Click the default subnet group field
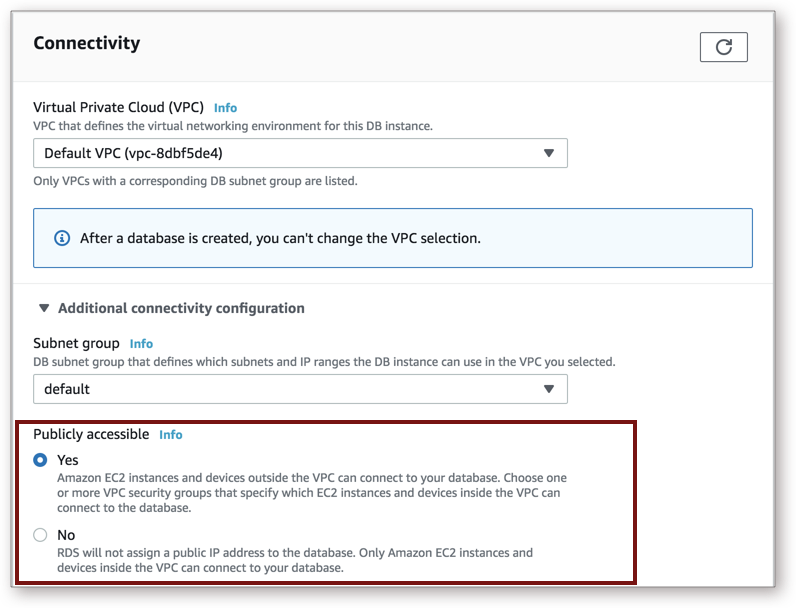Viewport: 796px width, 608px height. coord(301,389)
